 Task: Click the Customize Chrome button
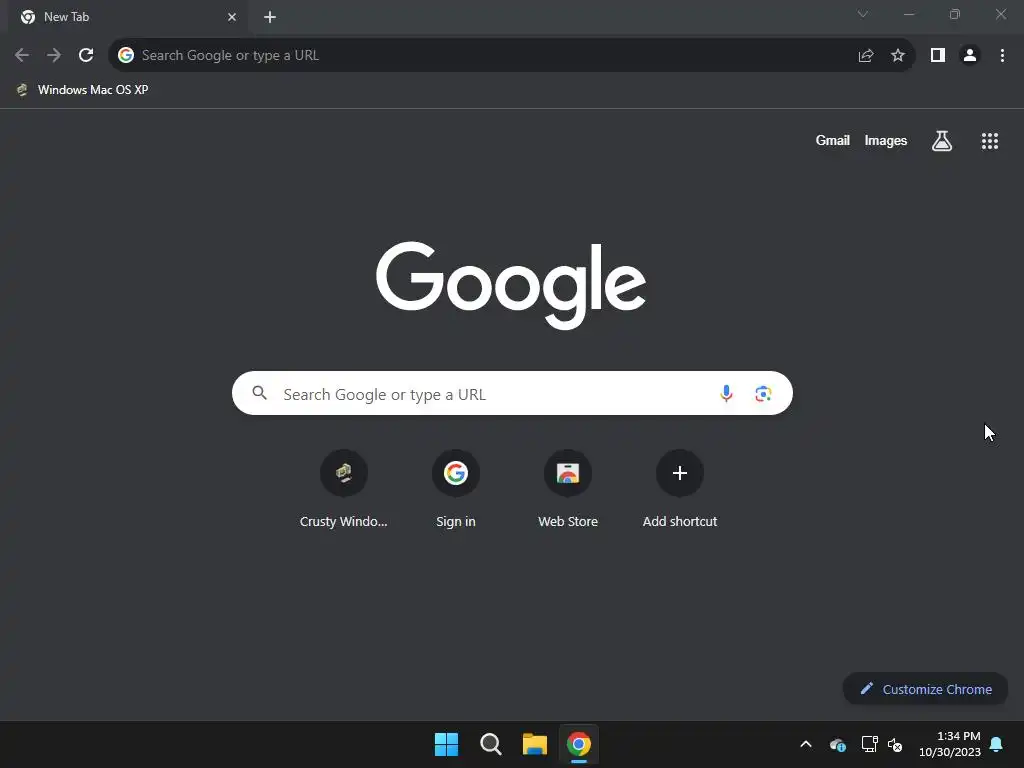pyautogui.click(x=925, y=689)
